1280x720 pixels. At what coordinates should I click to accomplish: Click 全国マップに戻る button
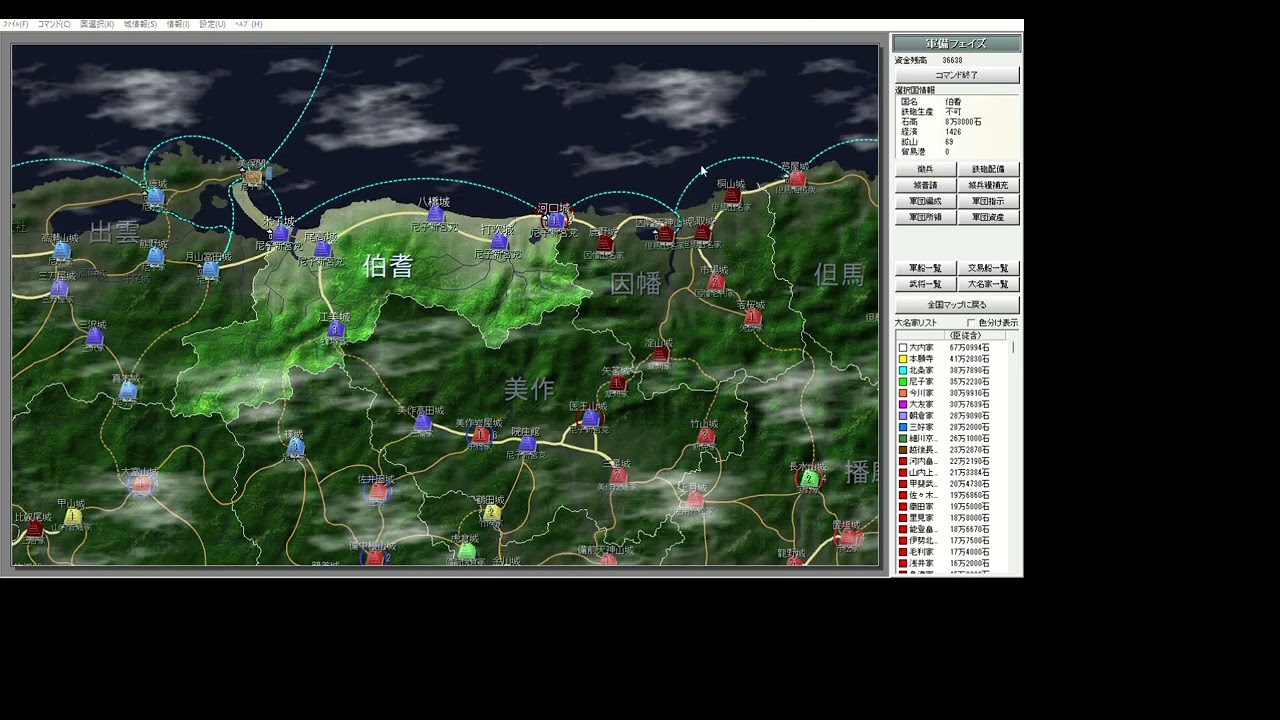pos(957,304)
